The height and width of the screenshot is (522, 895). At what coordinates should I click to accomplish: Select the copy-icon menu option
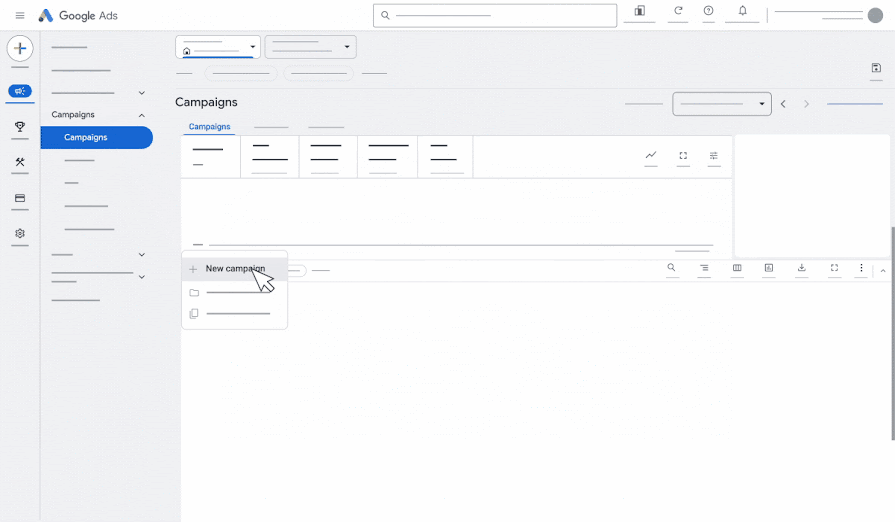tap(235, 314)
